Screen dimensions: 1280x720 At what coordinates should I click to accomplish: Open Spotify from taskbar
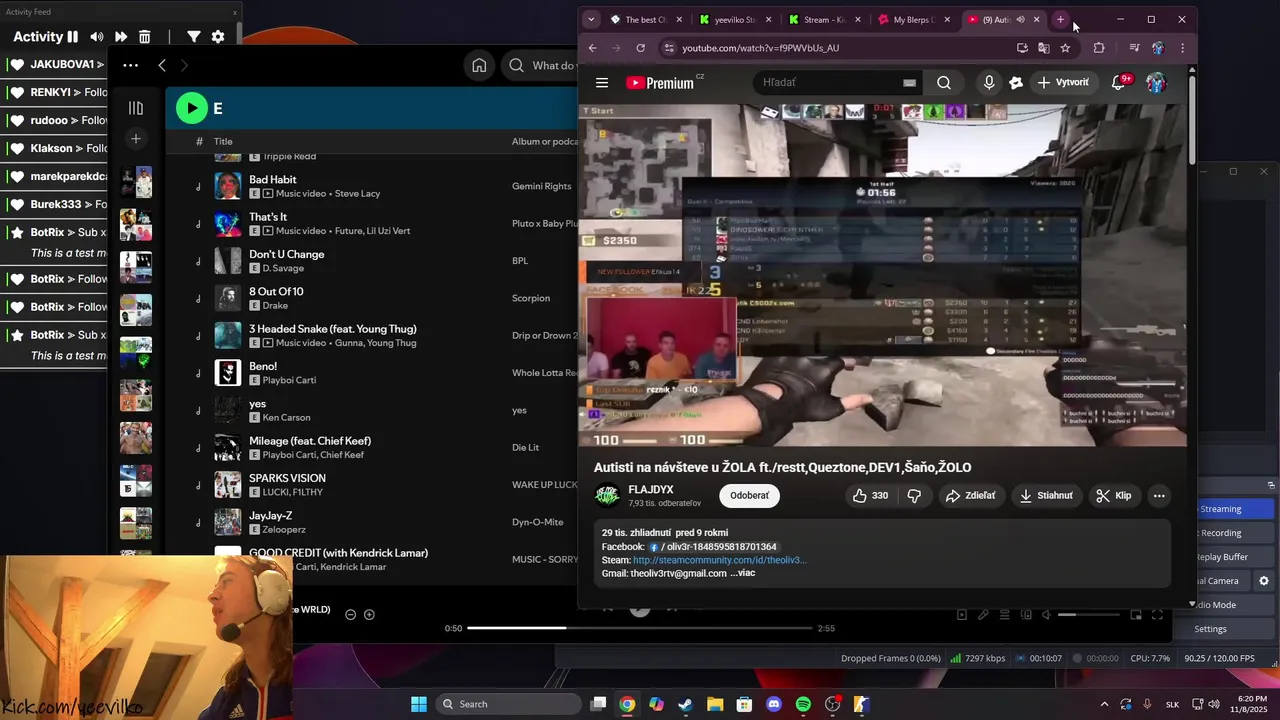803,704
